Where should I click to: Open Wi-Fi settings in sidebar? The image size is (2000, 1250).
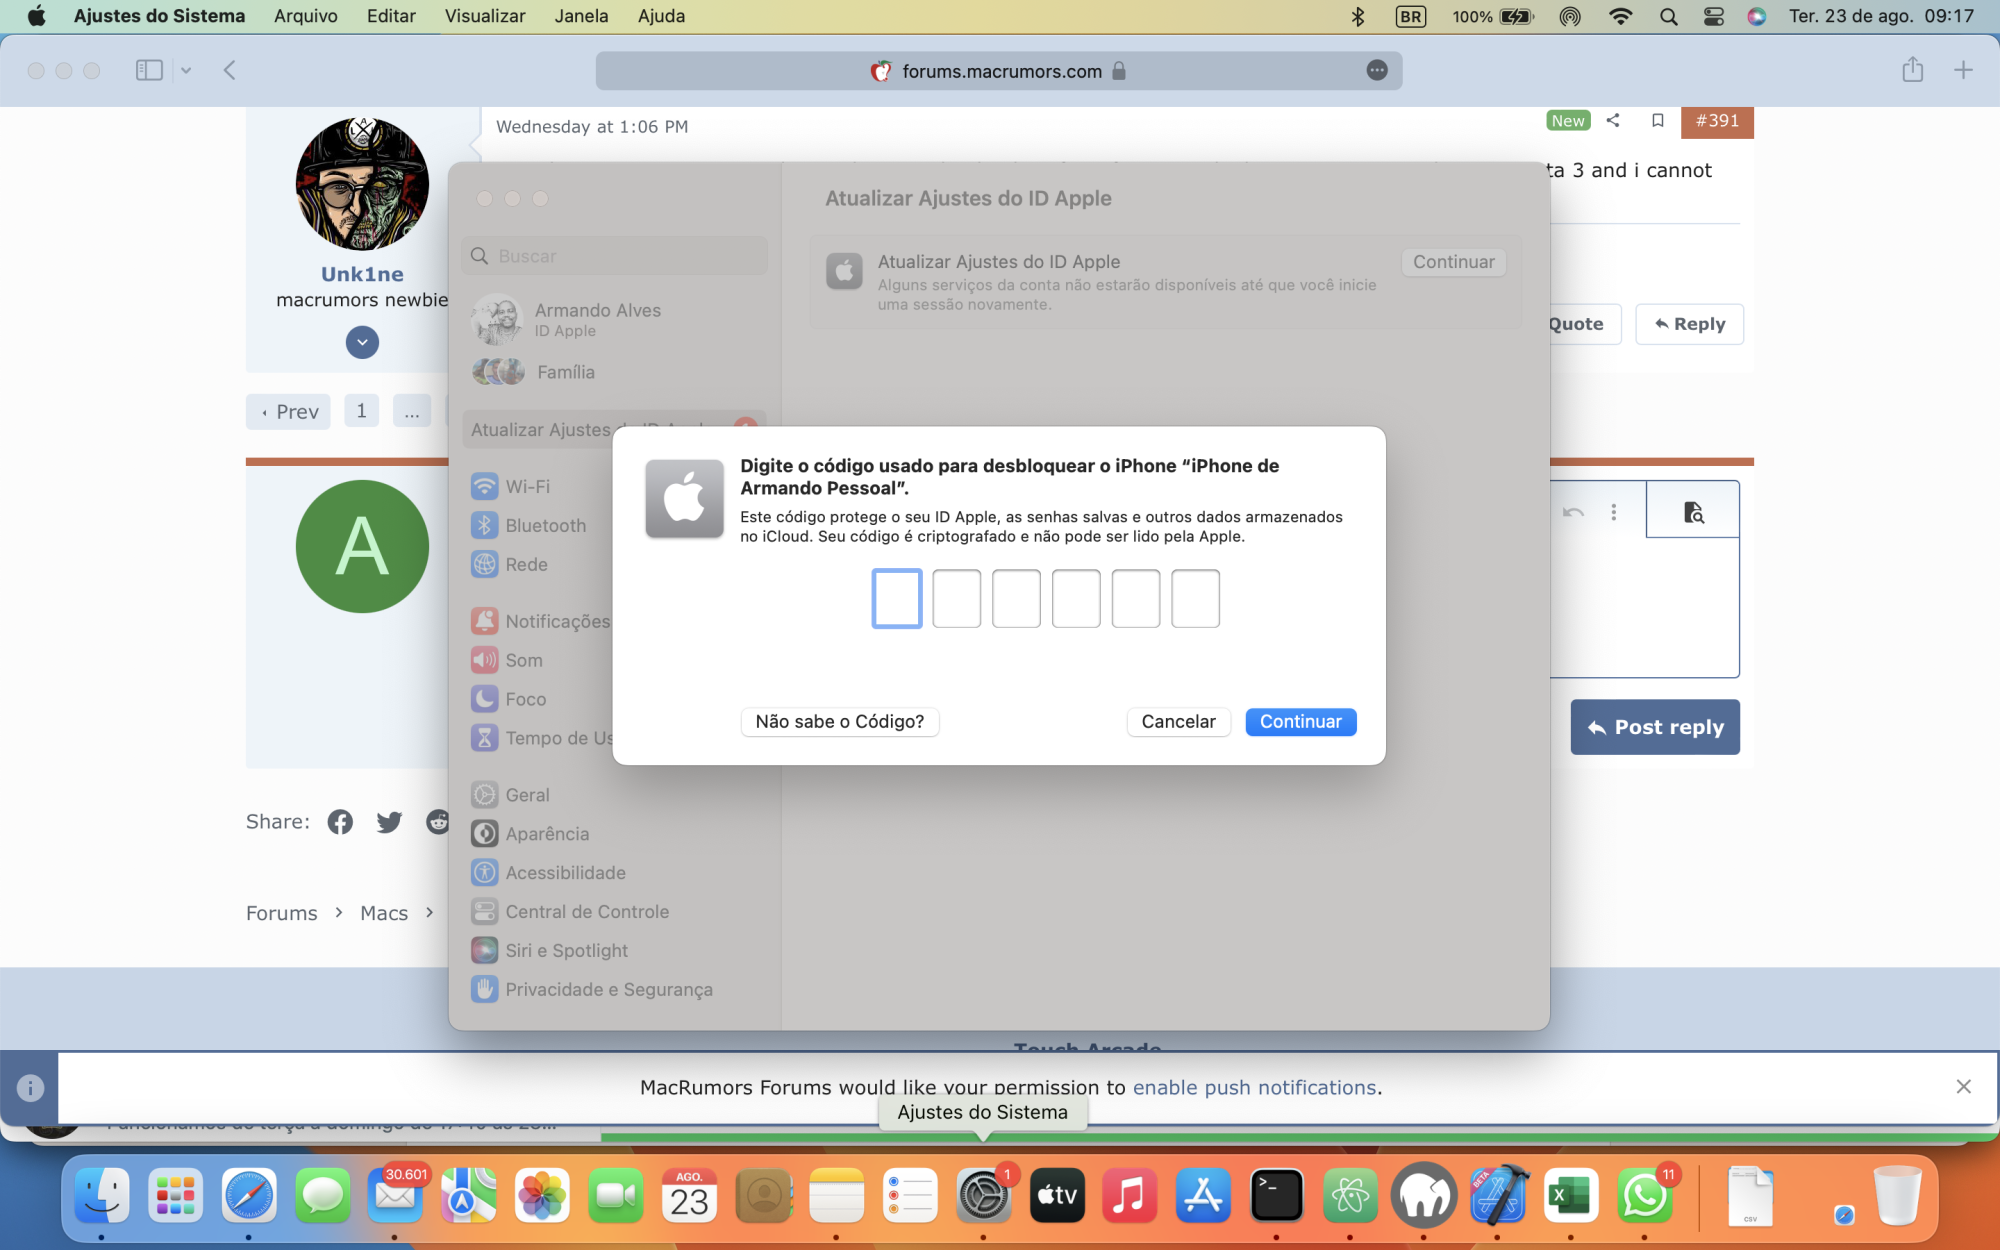tap(527, 486)
